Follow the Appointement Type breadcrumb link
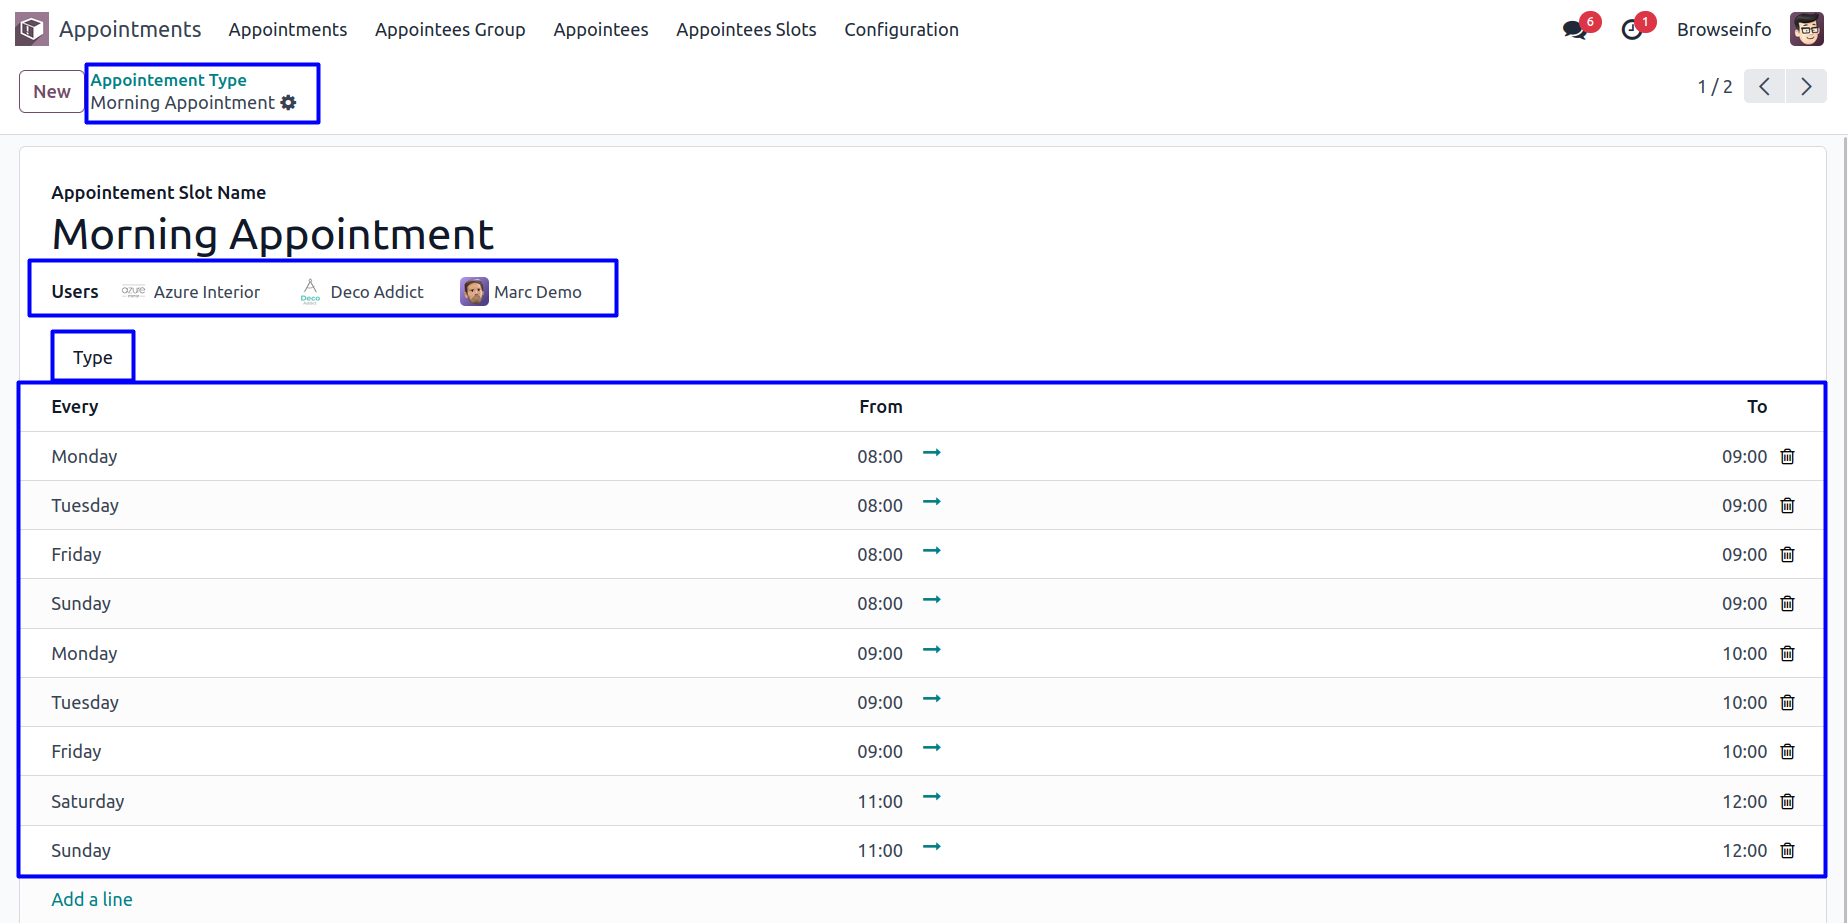 168,80
